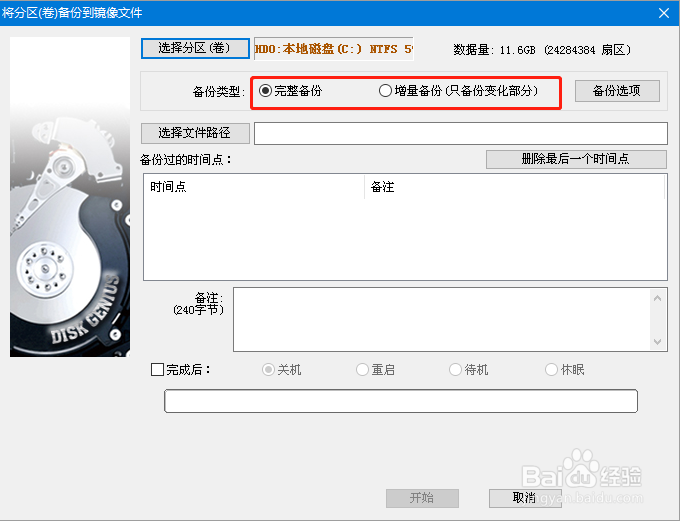Select the 休眠 radio option
The width and height of the screenshot is (680, 521).
coord(565,370)
